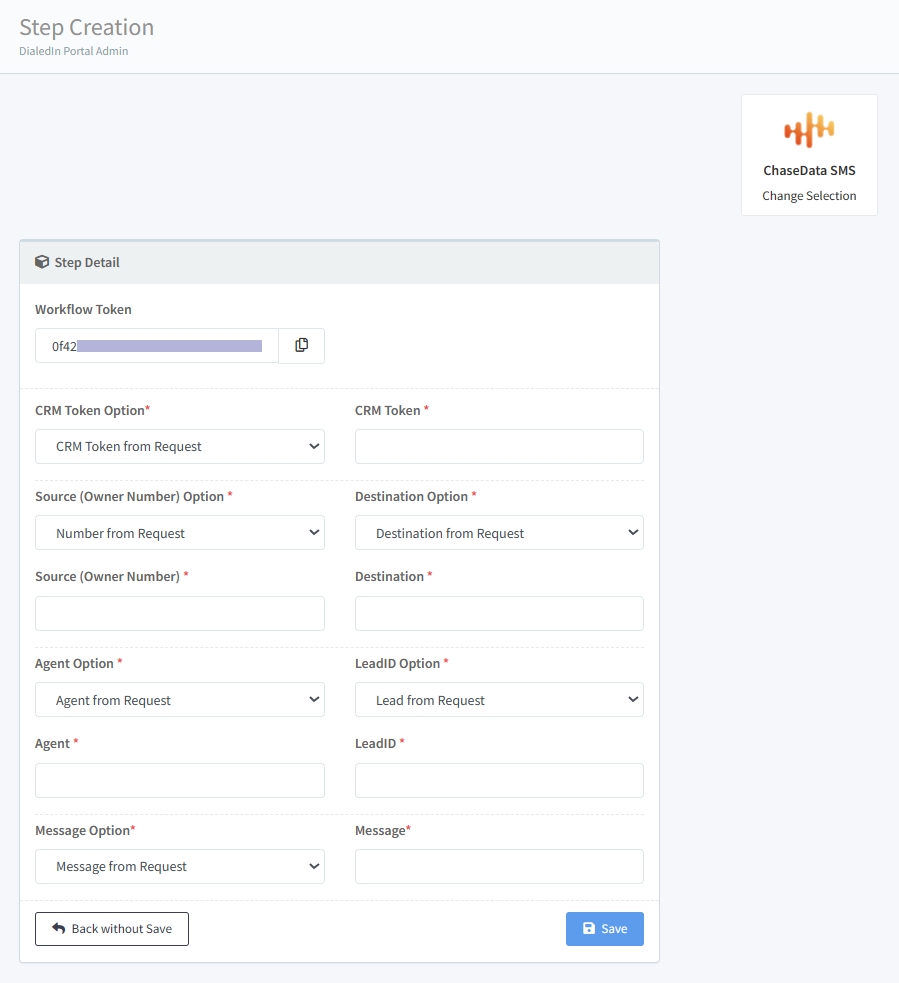Select the Agent input field
The image size is (899, 983).
tap(179, 780)
